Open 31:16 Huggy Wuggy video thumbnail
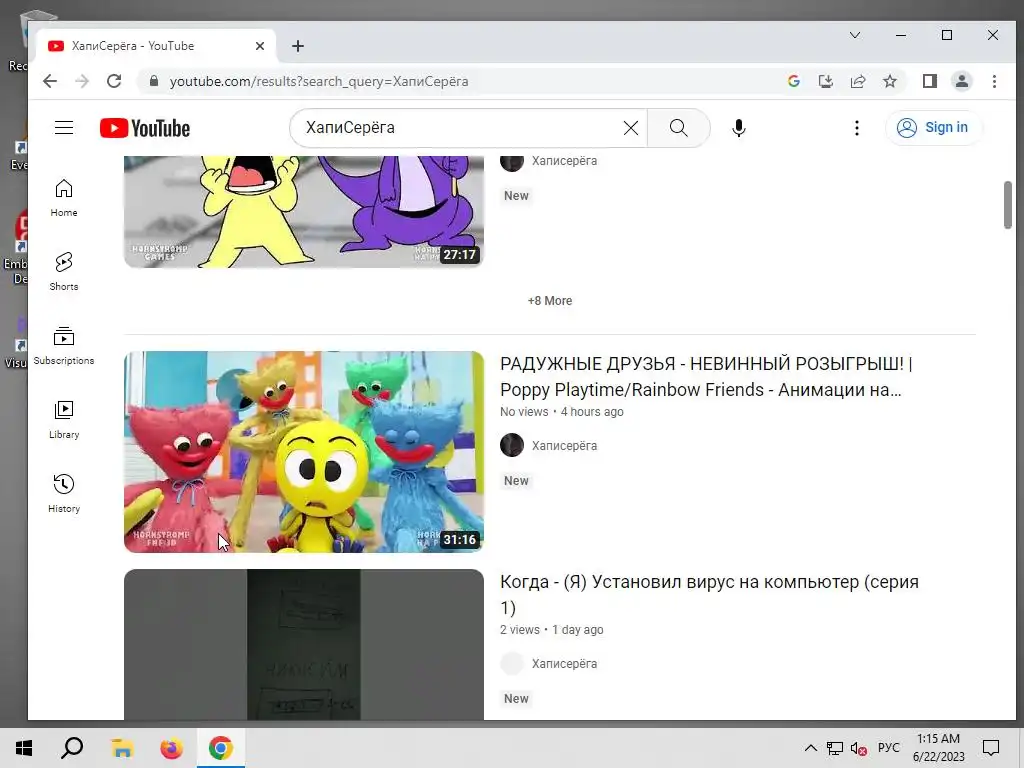Image resolution: width=1024 pixels, height=768 pixels. click(x=304, y=452)
